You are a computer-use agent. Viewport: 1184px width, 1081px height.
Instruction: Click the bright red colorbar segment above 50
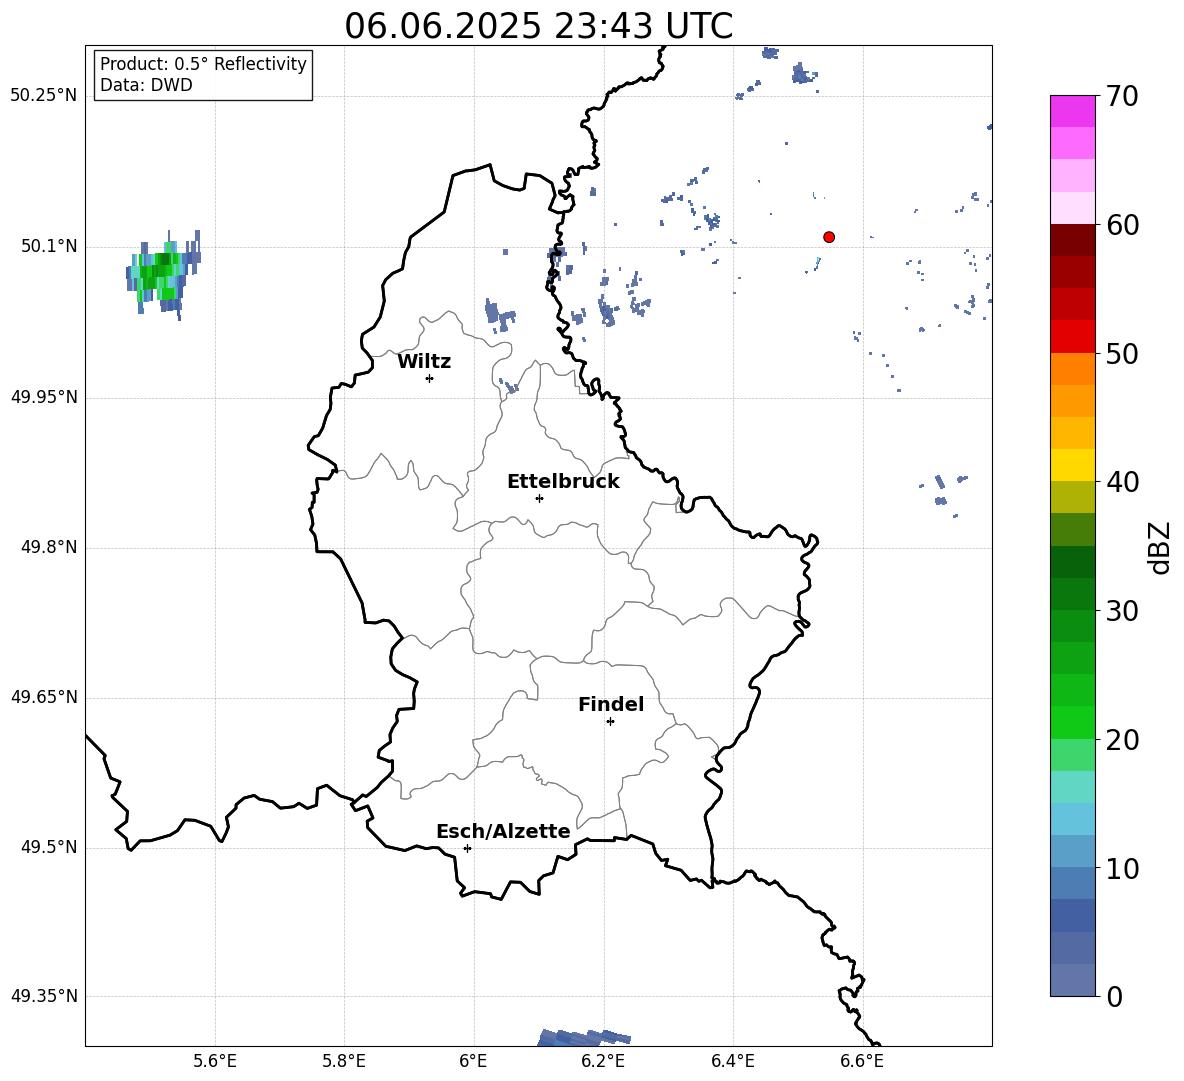[x=1072, y=337]
